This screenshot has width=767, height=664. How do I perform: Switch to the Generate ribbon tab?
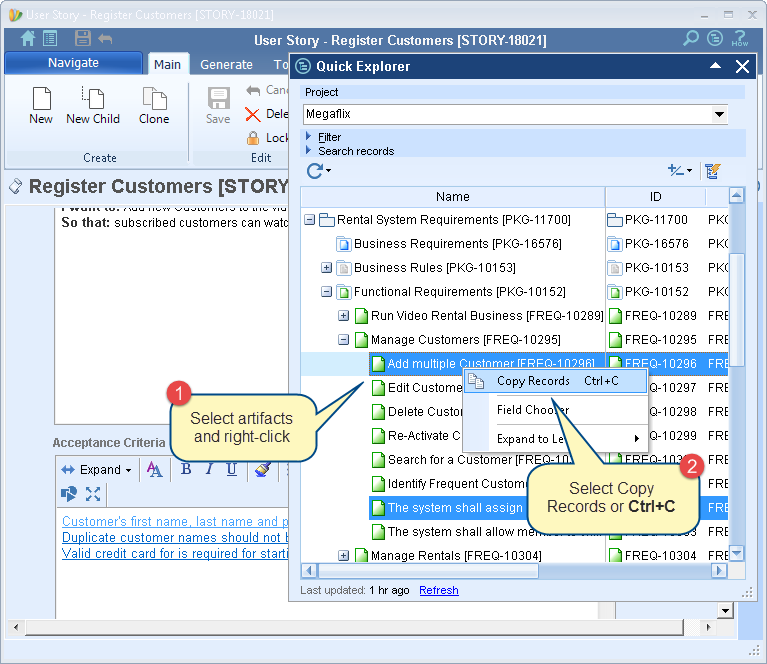[x=226, y=64]
